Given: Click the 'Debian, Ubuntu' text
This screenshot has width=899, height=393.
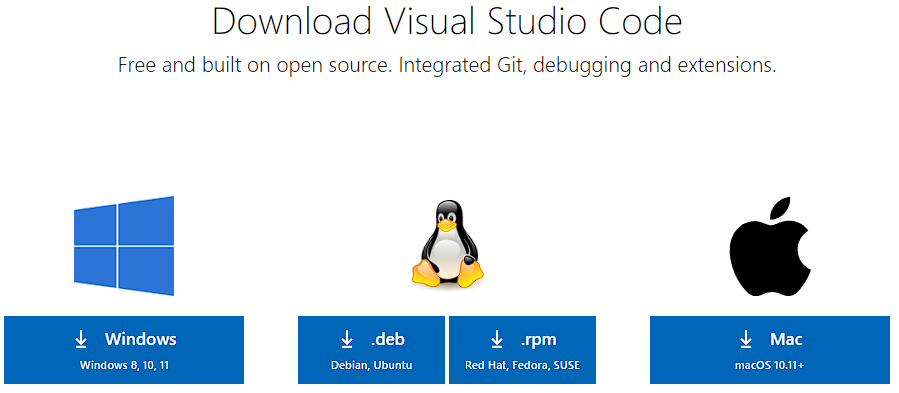Looking at the screenshot, I should [372, 365].
